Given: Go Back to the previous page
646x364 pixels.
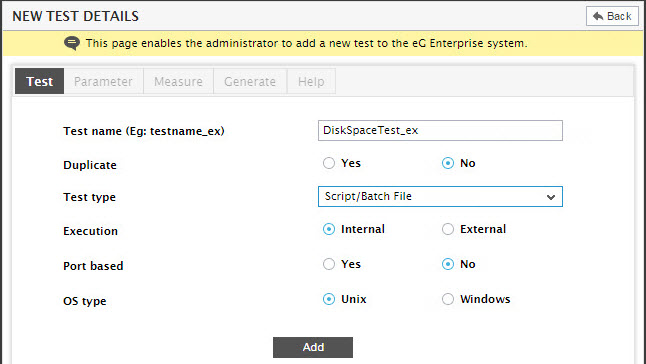Looking at the screenshot, I should pos(612,16).
